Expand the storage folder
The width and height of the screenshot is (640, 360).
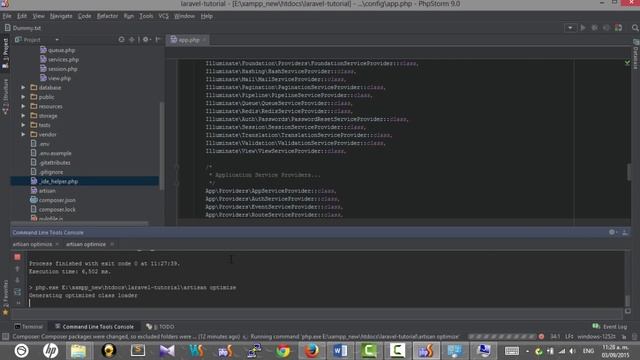click(23, 116)
